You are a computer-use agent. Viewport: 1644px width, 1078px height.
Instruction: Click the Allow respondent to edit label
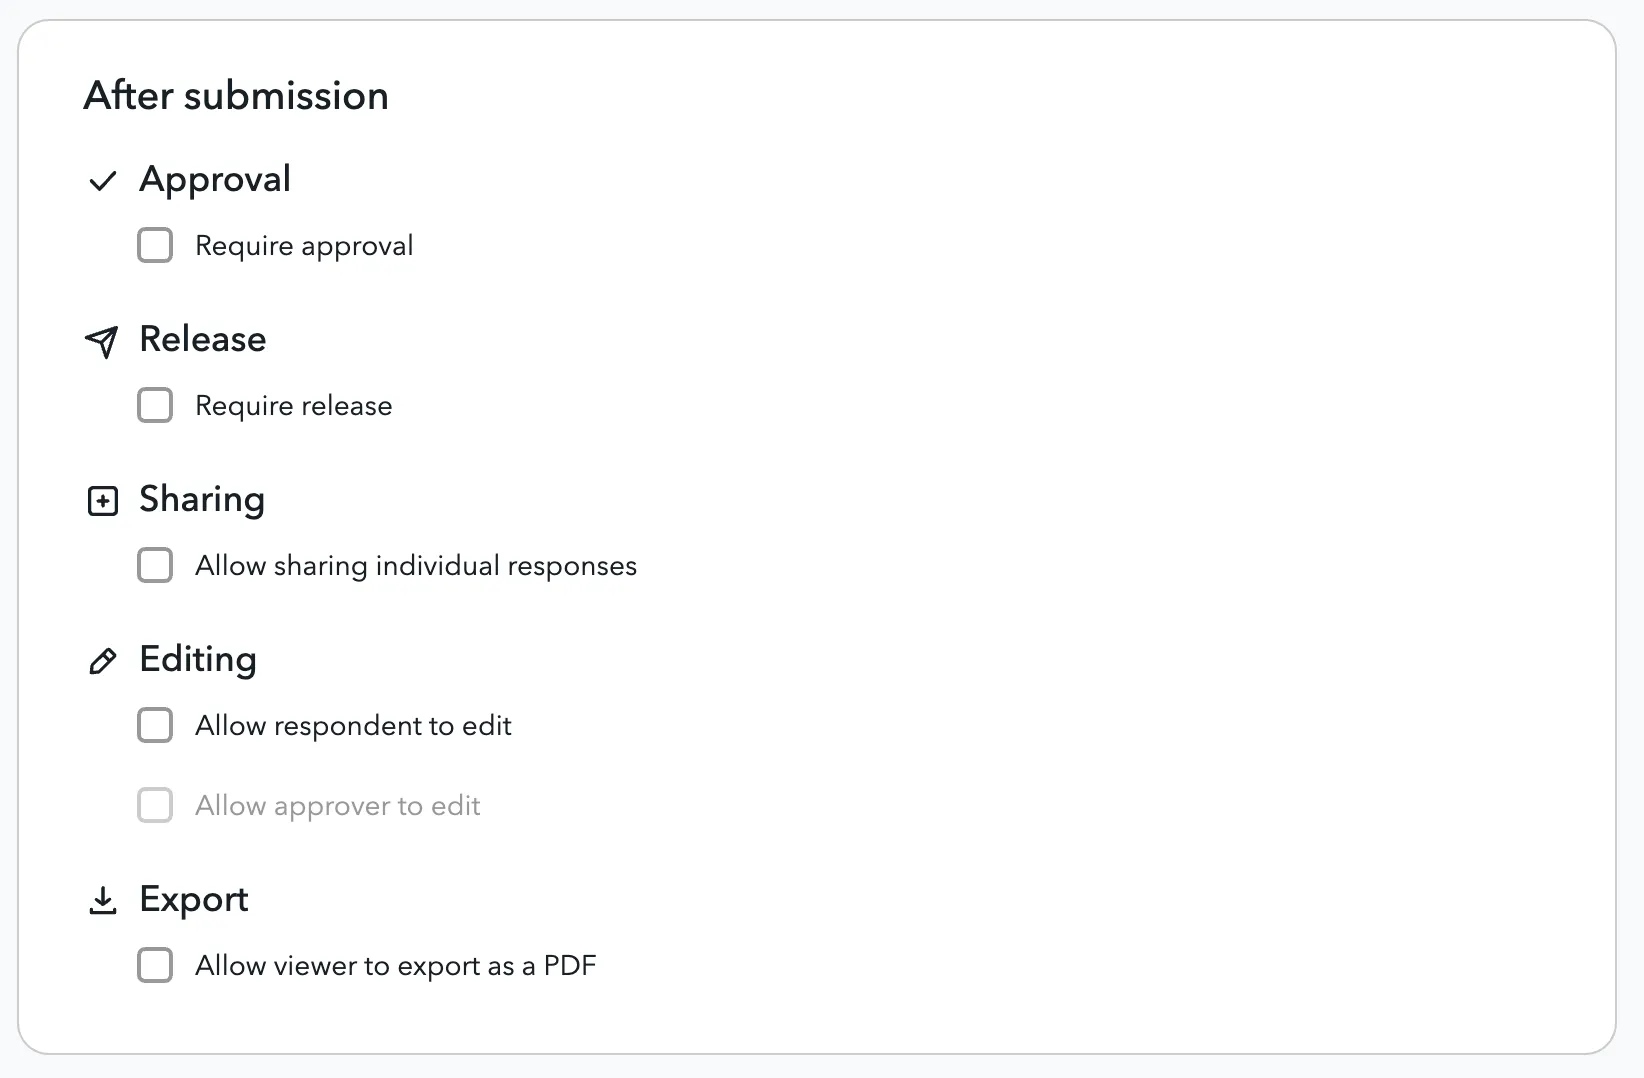pyautogui.click(x=354, y=726)
